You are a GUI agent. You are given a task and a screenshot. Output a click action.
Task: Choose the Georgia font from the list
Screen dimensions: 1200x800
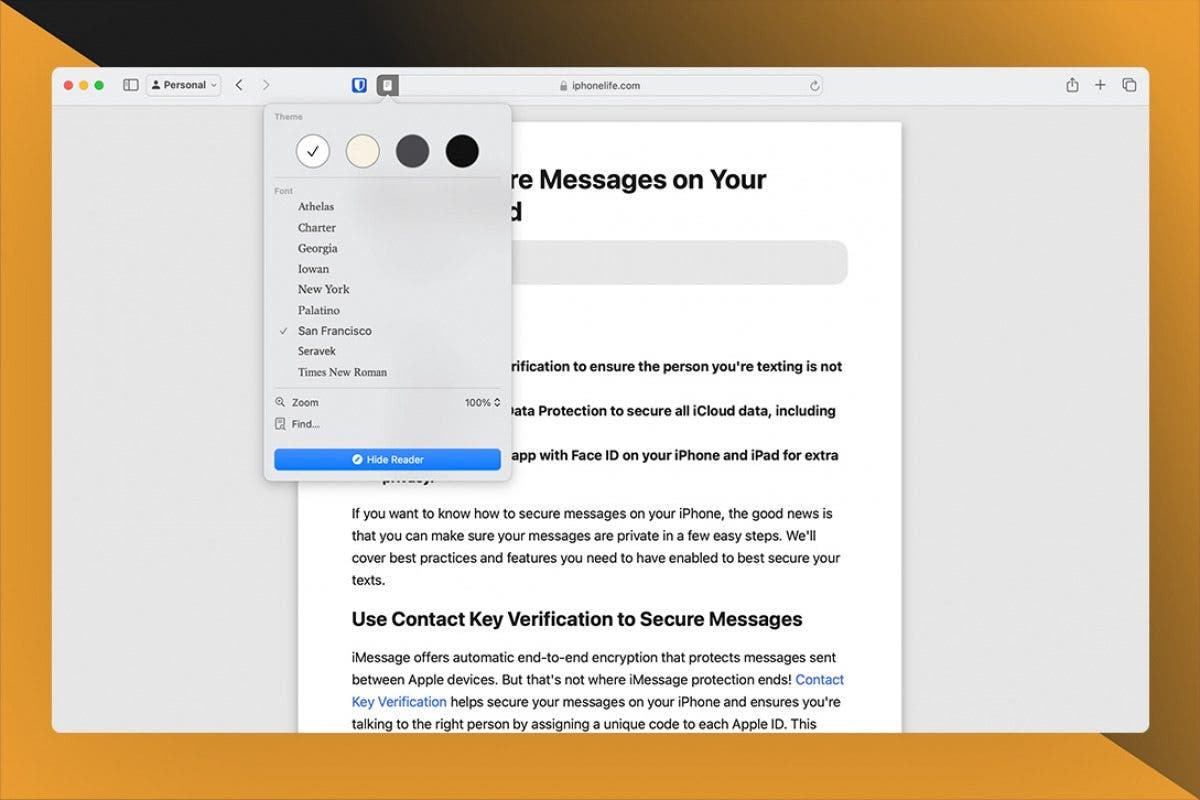317,248
